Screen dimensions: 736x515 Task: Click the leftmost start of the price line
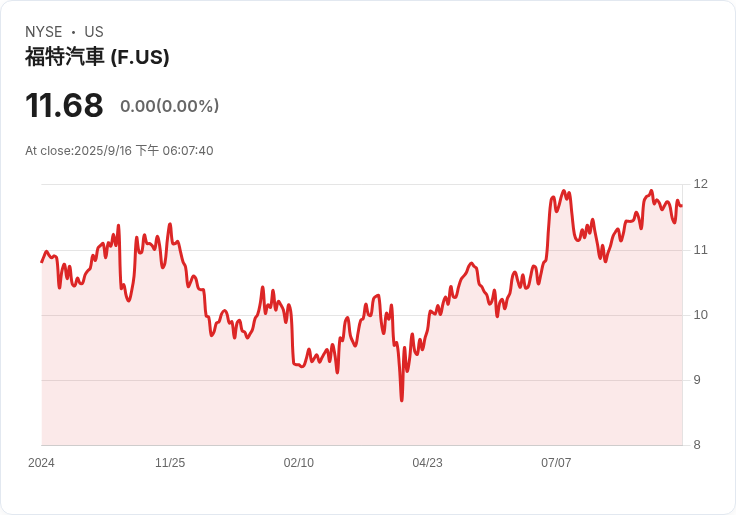click(42, 261)
